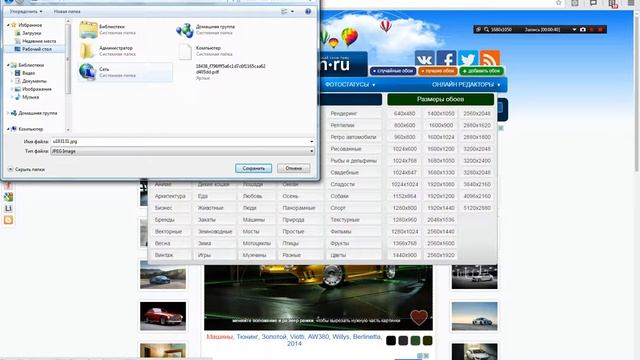Click the Скрыть папки toggle

click(x=26, y=169)
